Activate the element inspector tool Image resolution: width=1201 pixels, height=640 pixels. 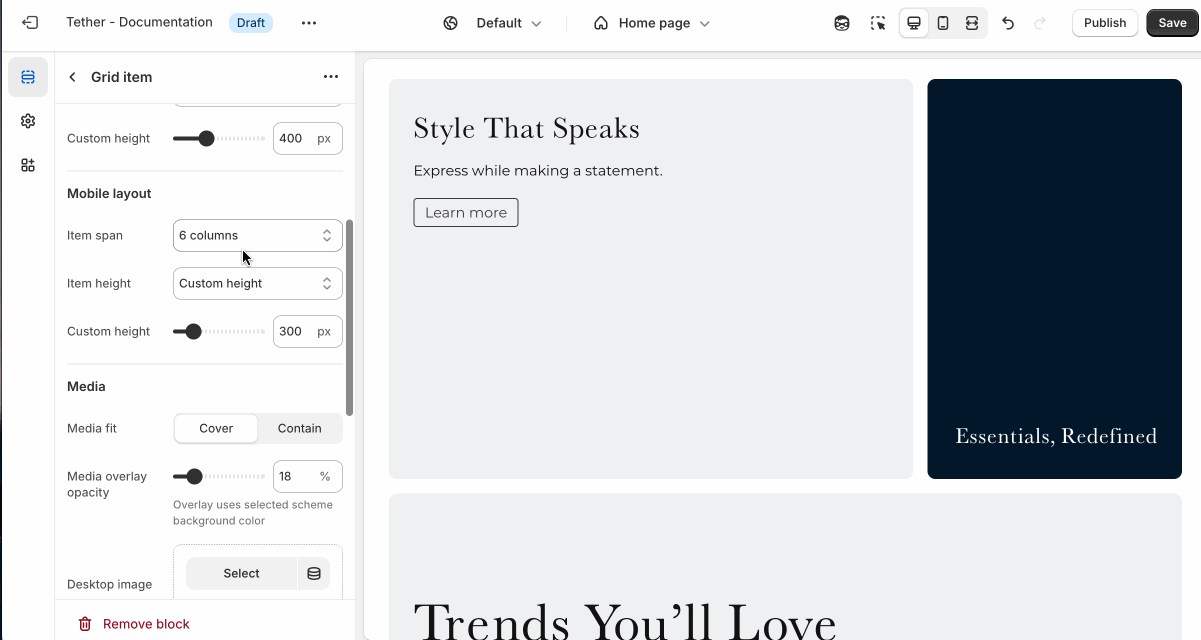pos(878,23)
